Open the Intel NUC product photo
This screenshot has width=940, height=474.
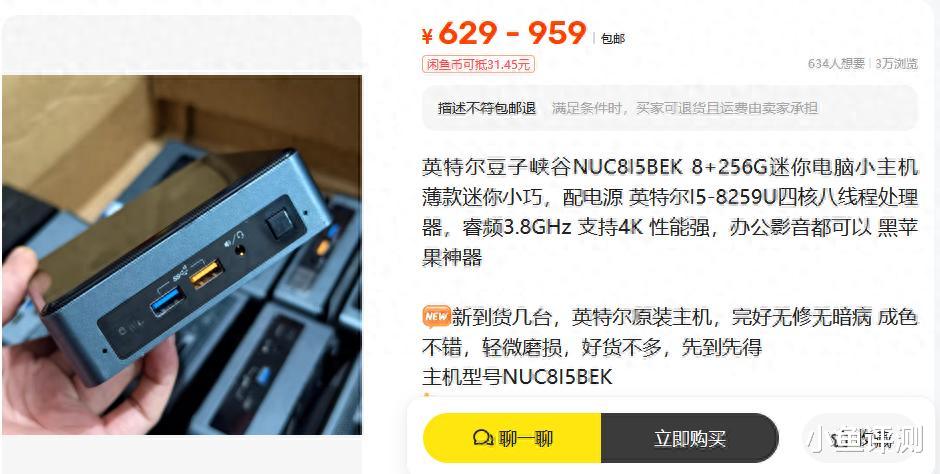182,255
